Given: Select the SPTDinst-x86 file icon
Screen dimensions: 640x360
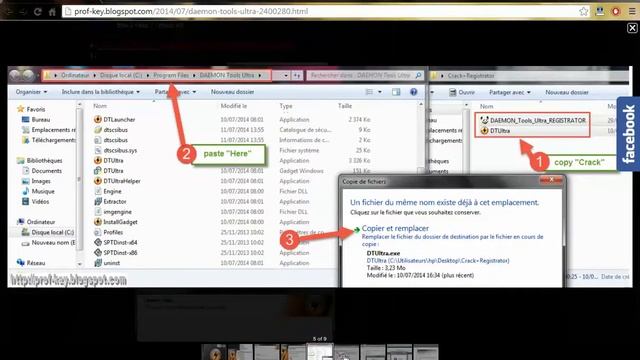Looking at the screenshot, I should pyautogui.click(x=98, y=253).
